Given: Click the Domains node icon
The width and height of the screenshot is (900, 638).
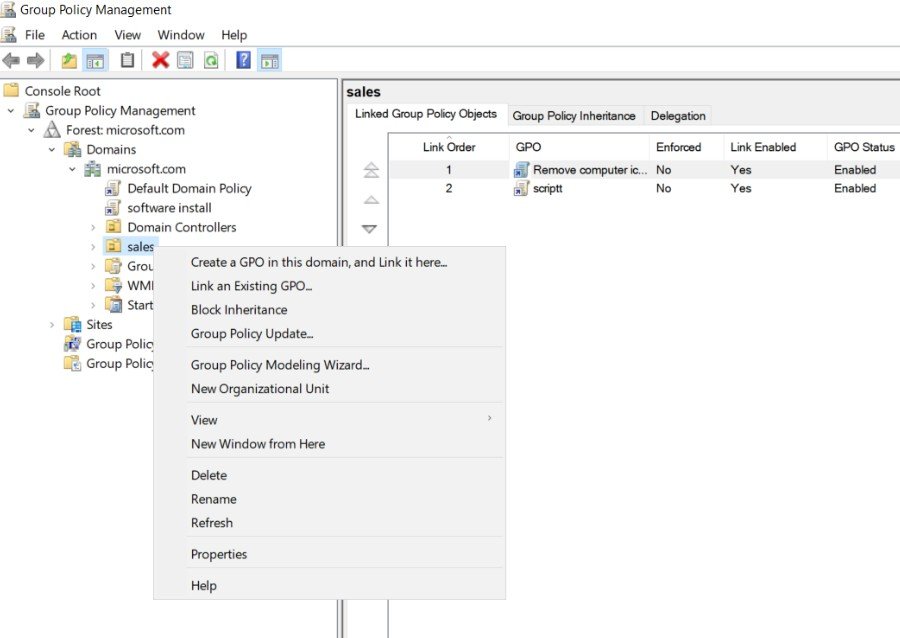Looking at the screenshot, I should click(x=72, y=149).
